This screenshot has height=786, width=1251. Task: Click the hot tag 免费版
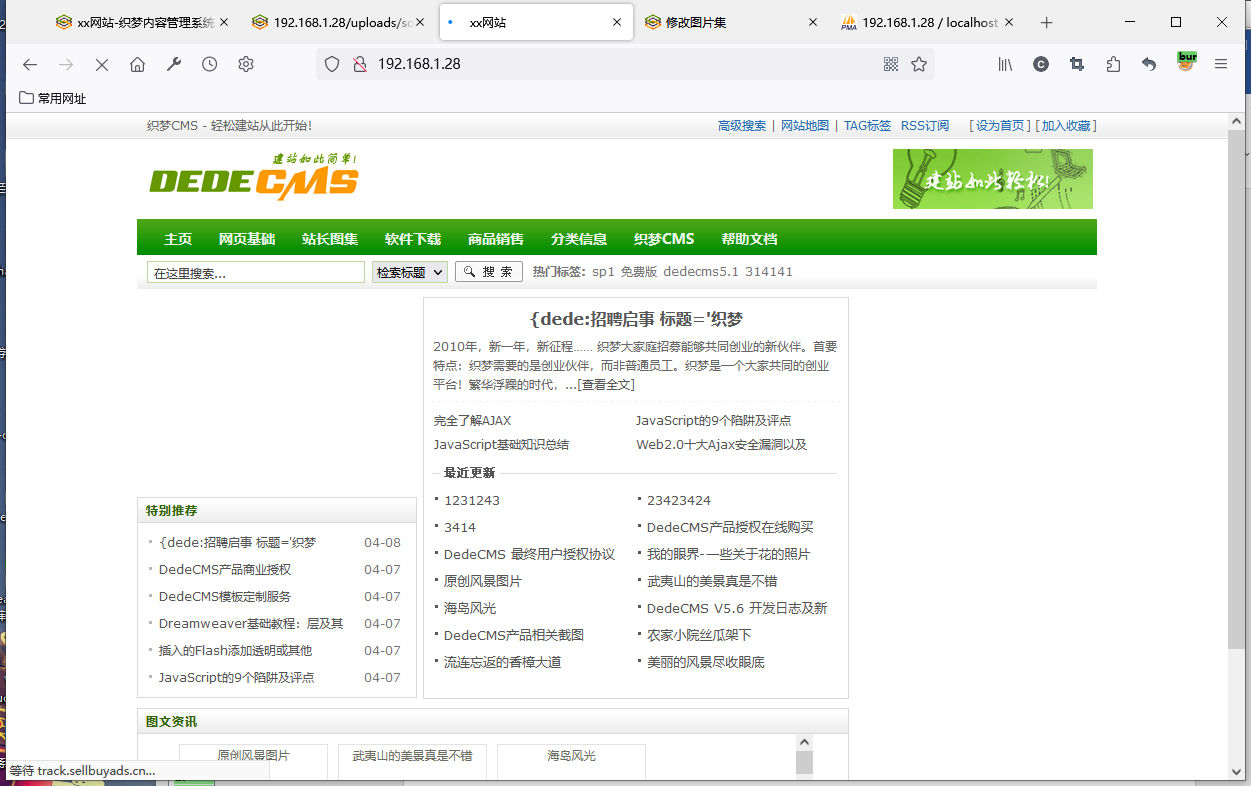tap(638, 272)
